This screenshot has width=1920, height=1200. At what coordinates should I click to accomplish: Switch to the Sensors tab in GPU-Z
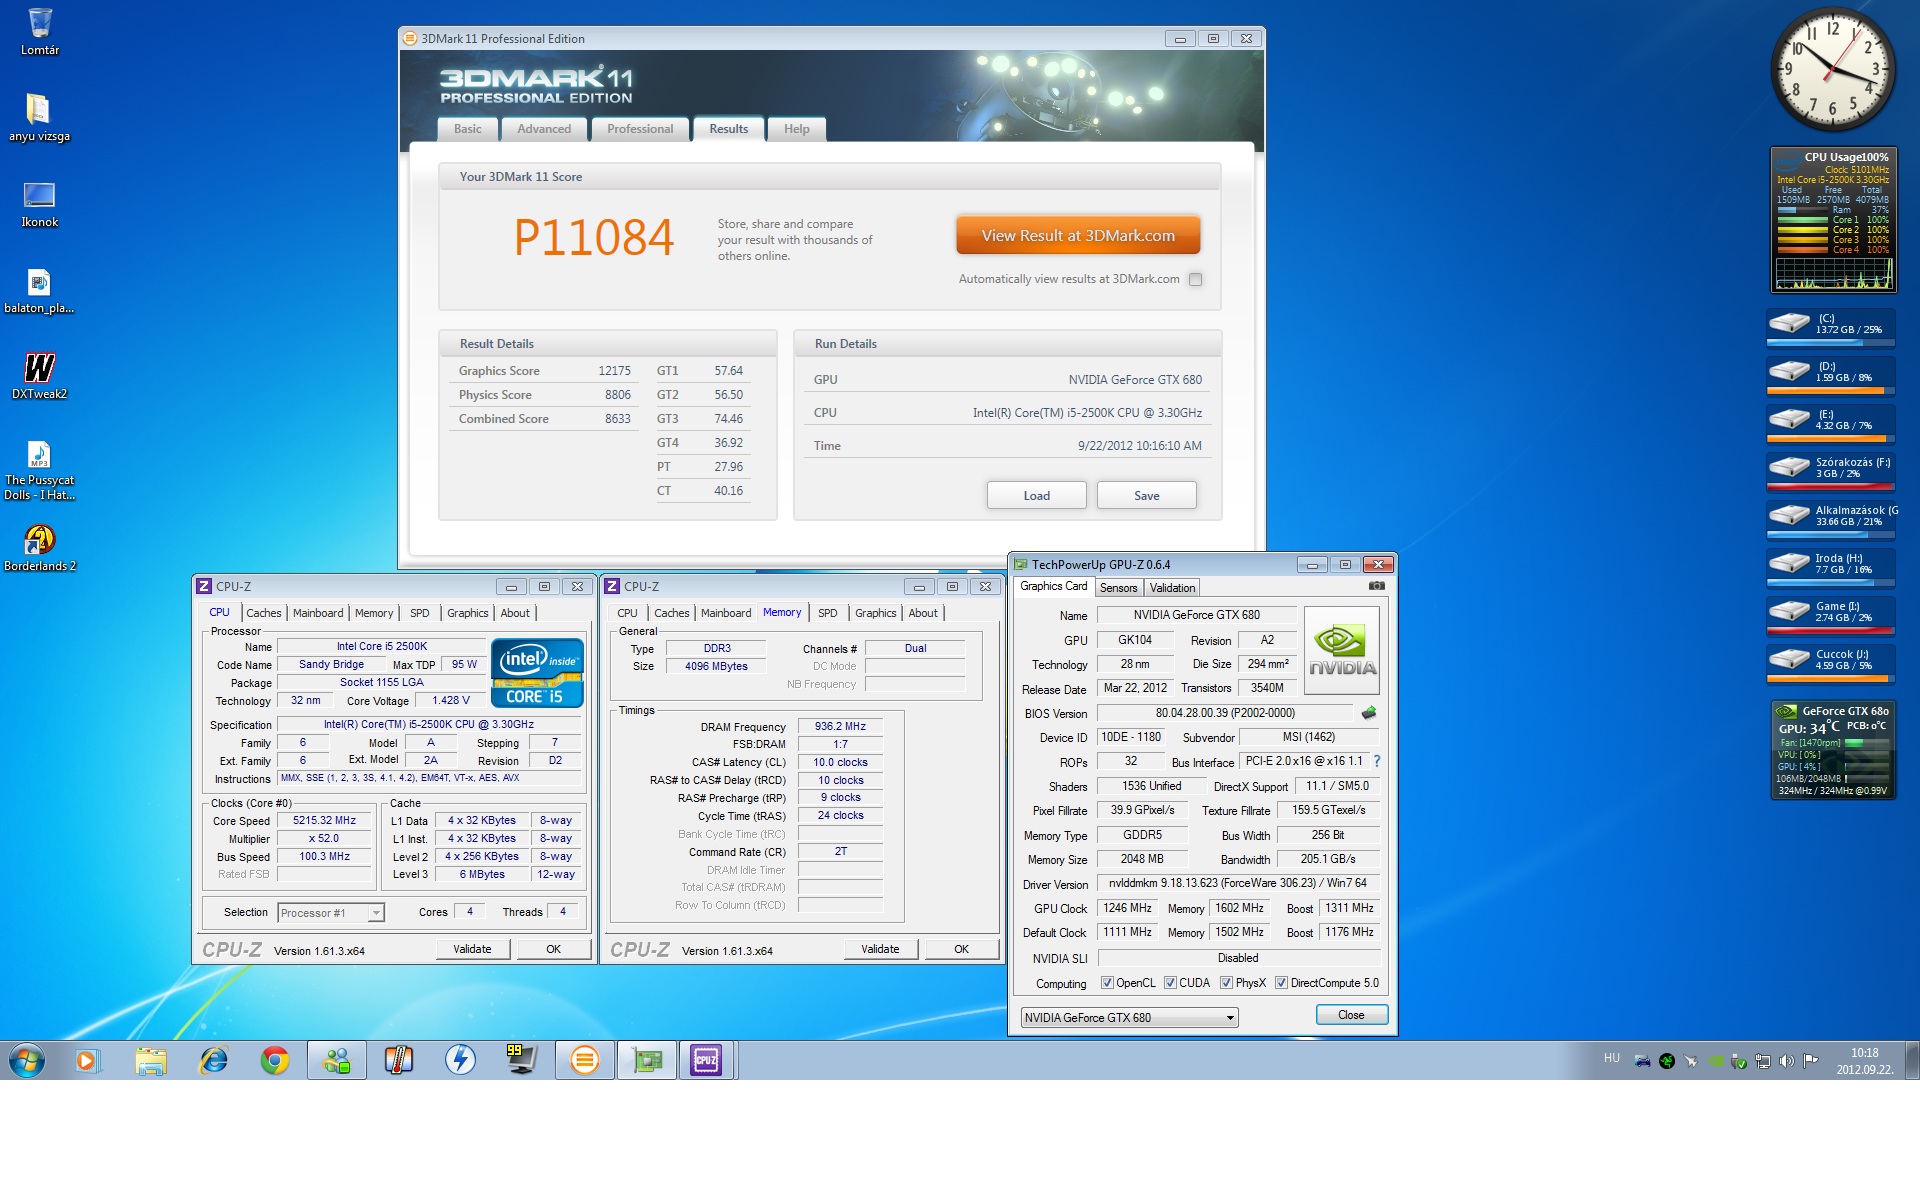[x=1118, y=588]
